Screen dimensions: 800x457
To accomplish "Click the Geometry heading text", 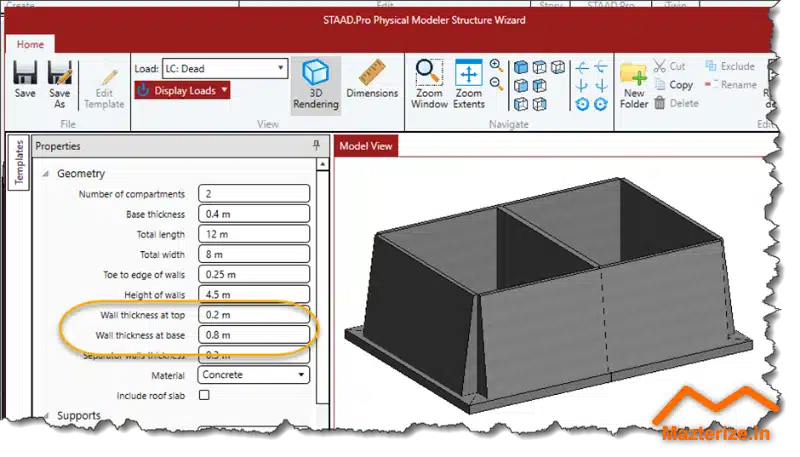I will pyautogui.click(x=81, y=174).
